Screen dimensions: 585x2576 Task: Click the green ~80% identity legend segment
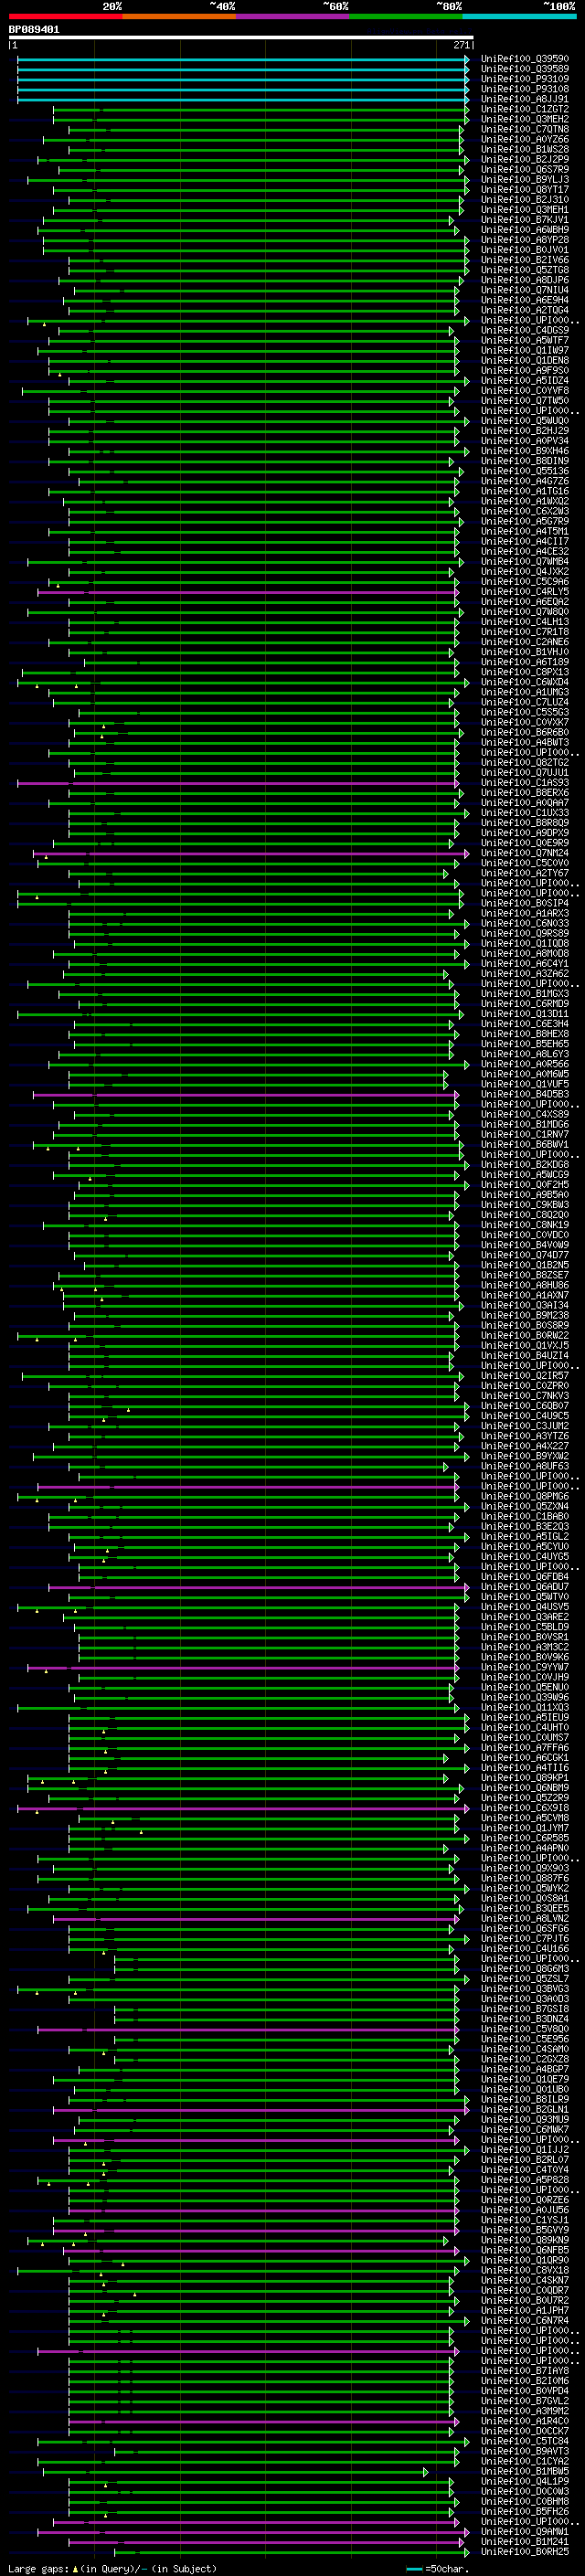(x=406, y=16)
